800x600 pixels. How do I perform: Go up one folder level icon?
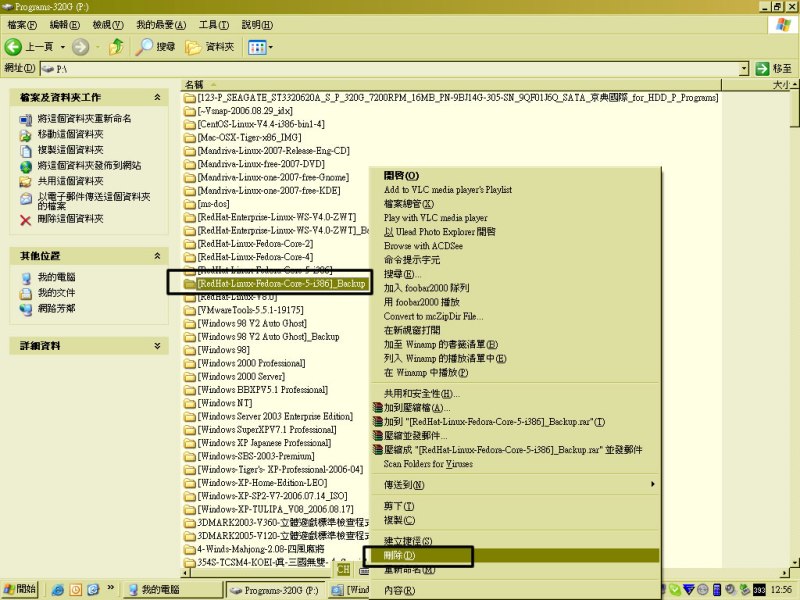(x=117, y=47)
